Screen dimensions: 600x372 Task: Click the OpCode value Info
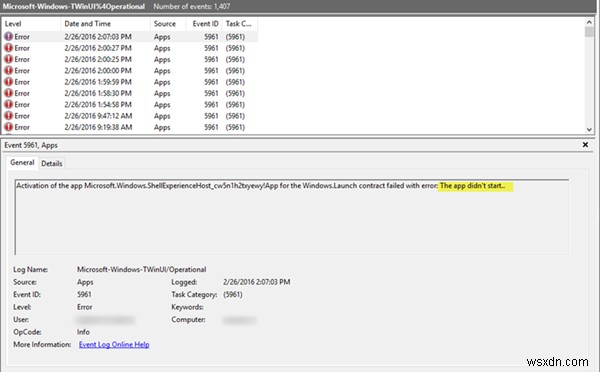tap(83, 332)
